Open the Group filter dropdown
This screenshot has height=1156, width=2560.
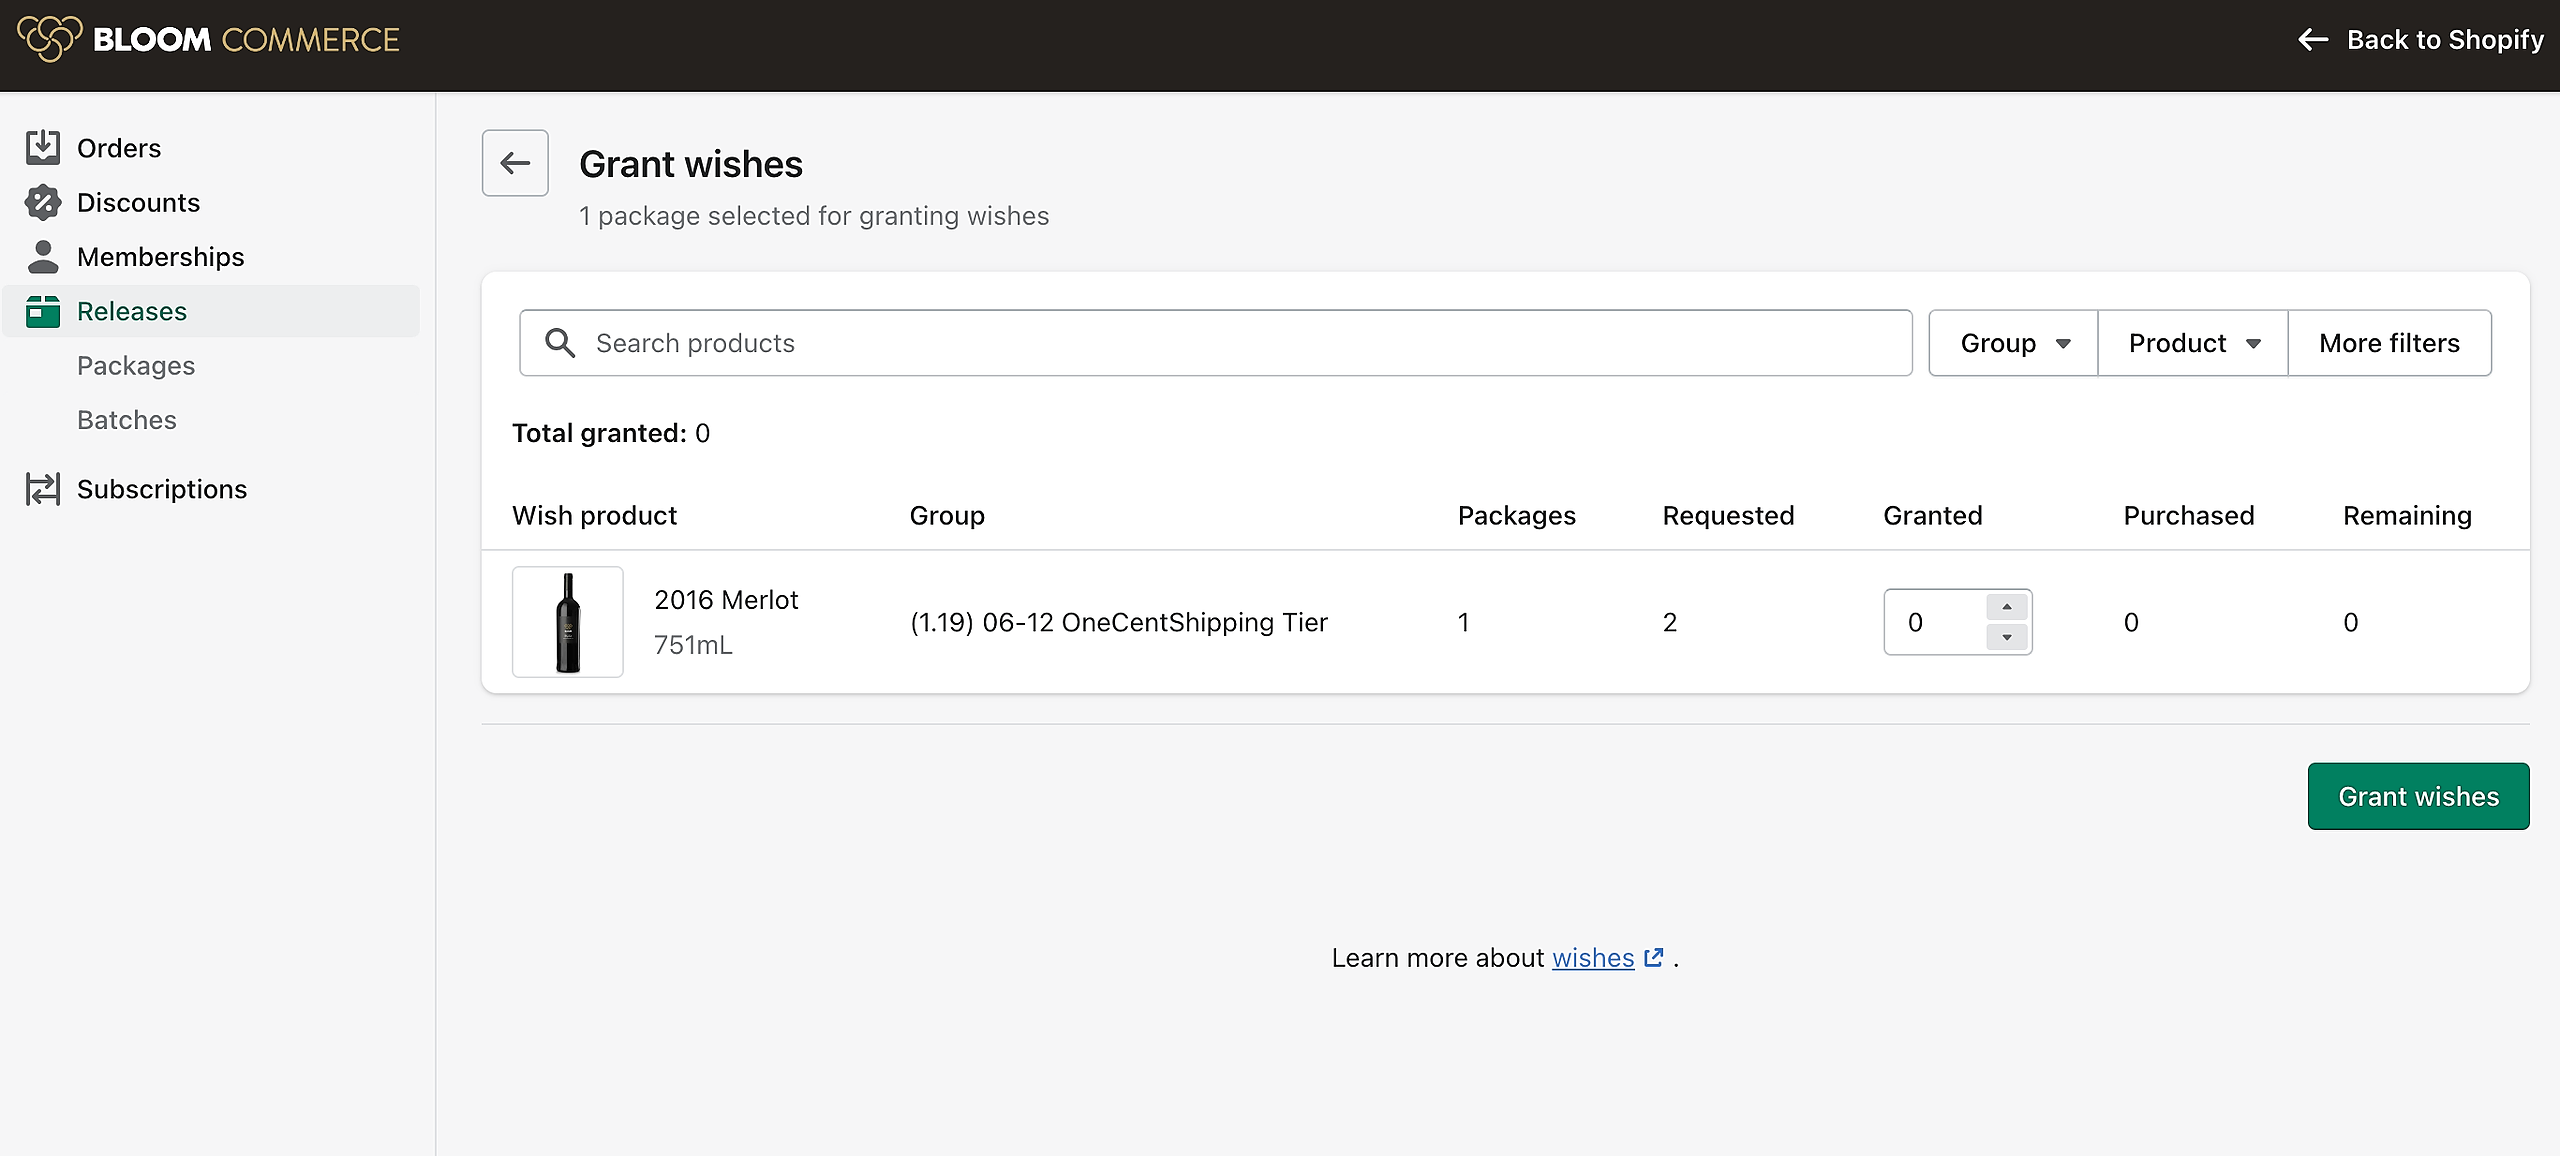tap(2013, 343)
